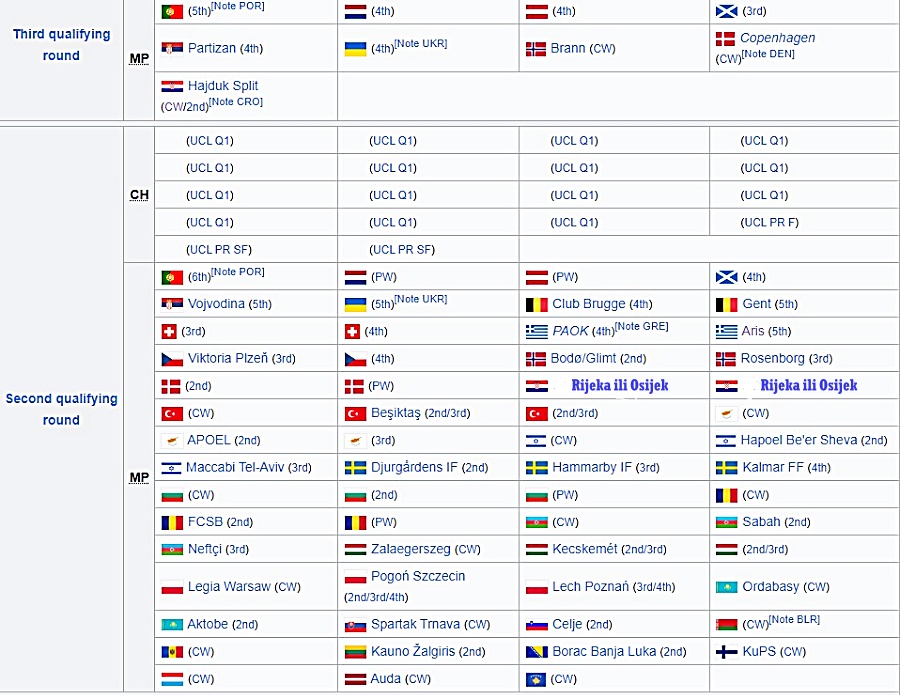900x695 pixels.
Task: Follow the Note CRO reference link
Action: tap(236, 102)
